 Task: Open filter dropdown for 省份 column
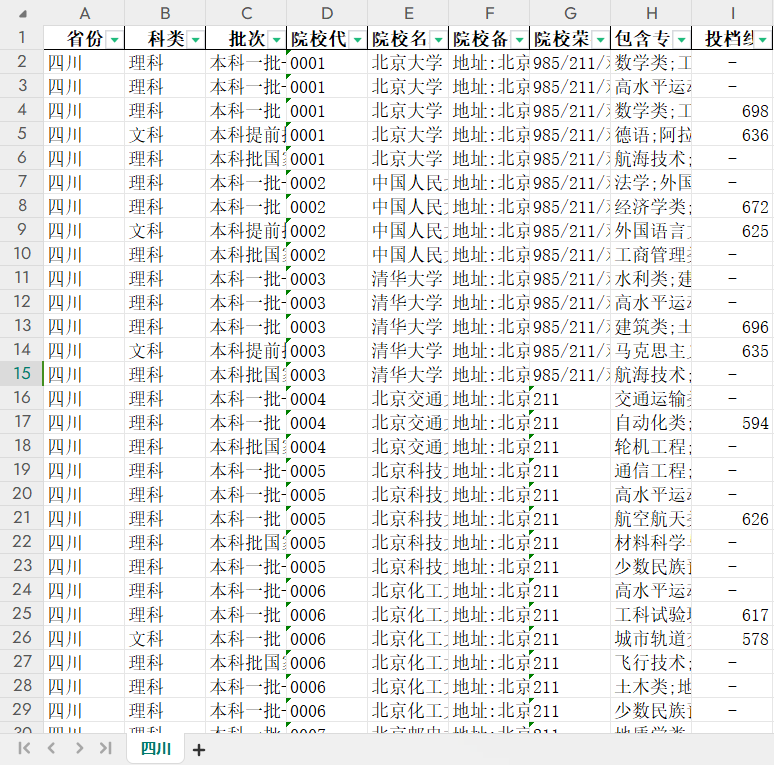point(115,39)
